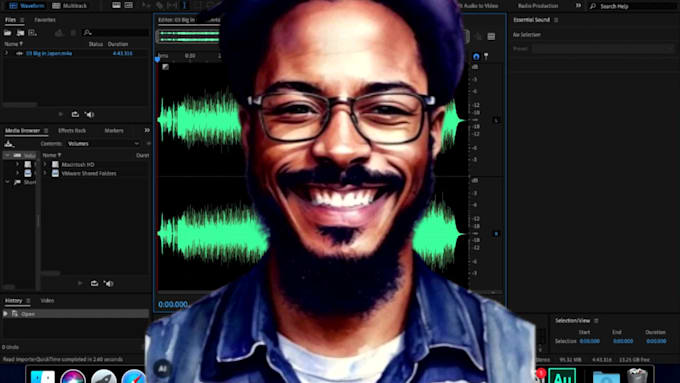Toggle Auto-Play speaker icon in Media Browser
This screenshot has height=383, width=680.
click(x=108, y=283)
